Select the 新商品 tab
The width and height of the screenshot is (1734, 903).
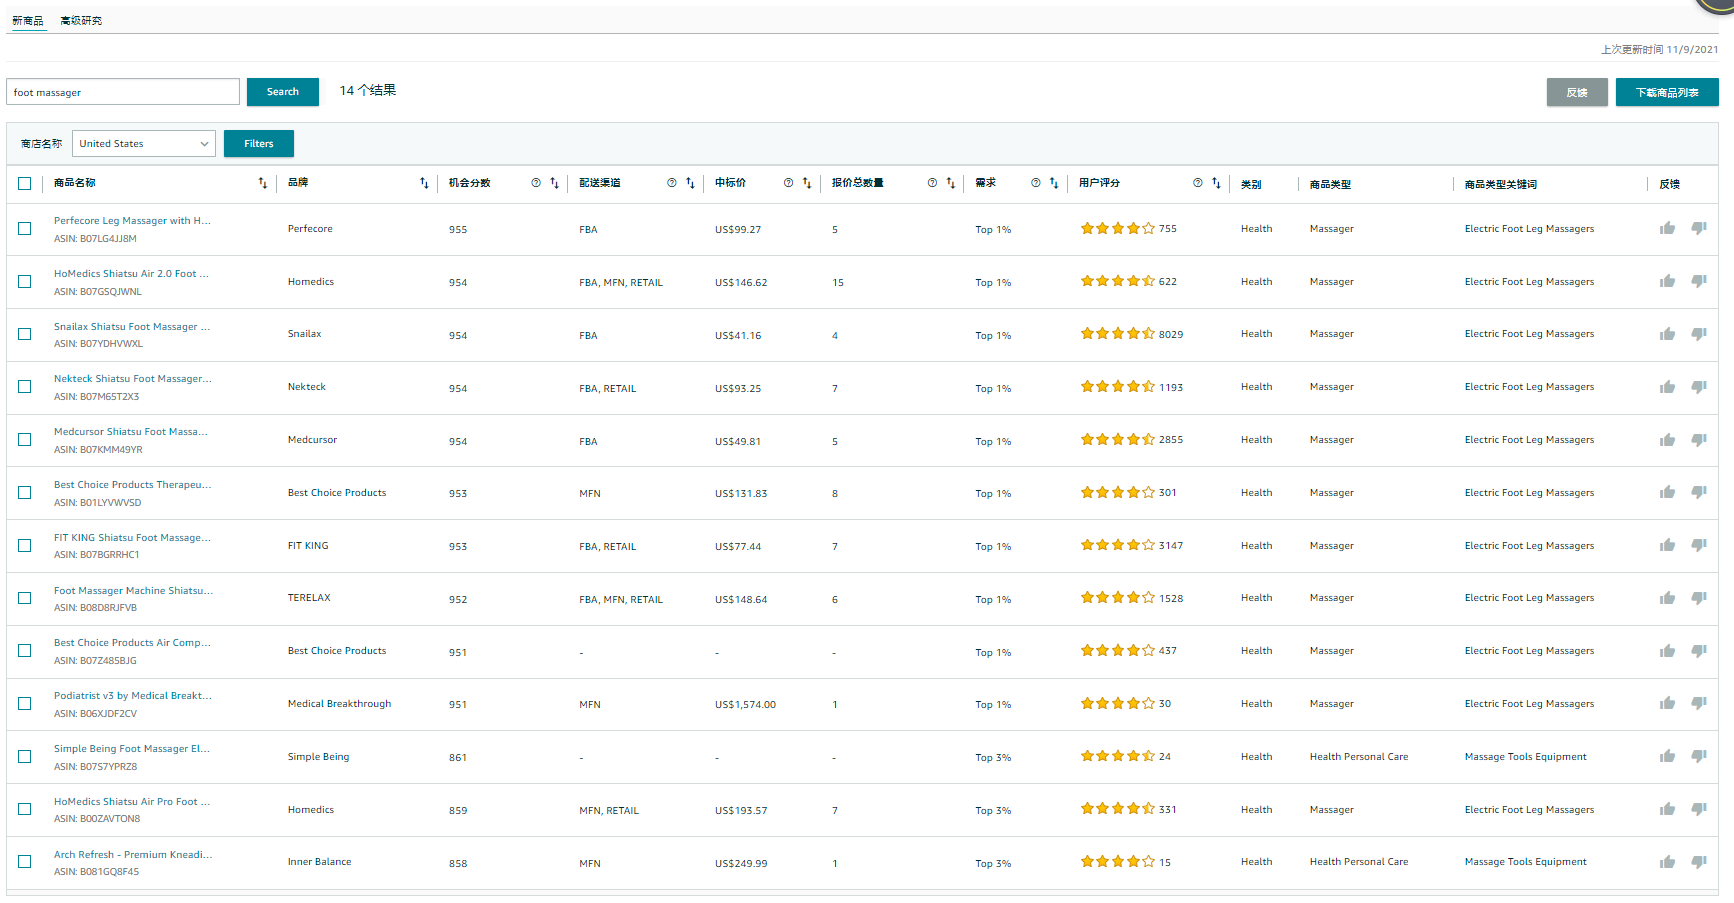click(28, 21)
